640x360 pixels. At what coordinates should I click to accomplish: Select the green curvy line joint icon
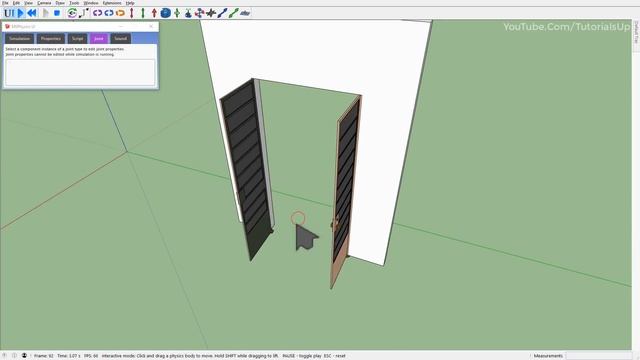tap(233, 13)
